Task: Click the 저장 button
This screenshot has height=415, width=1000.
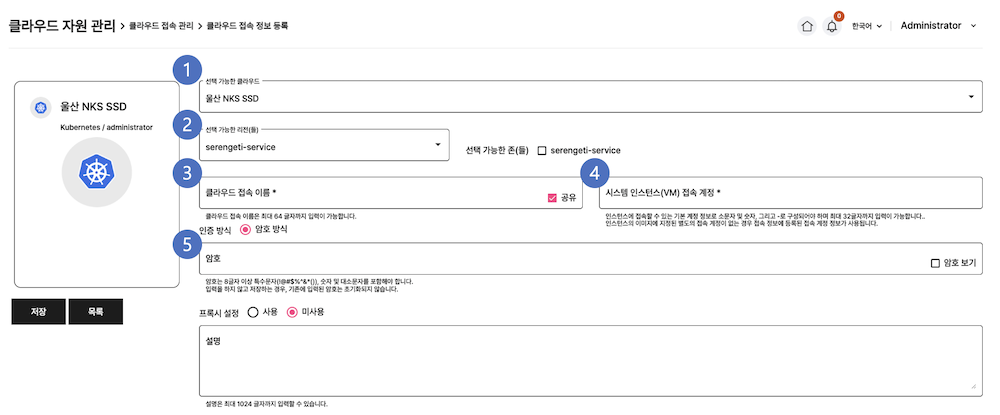Action: click(x=37, y=312)
